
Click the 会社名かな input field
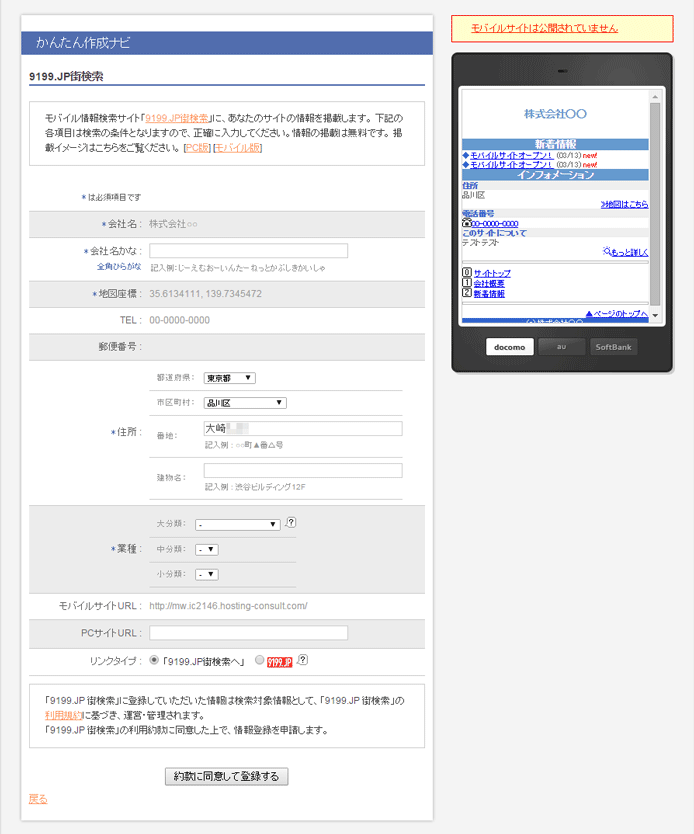coord(248,251)
